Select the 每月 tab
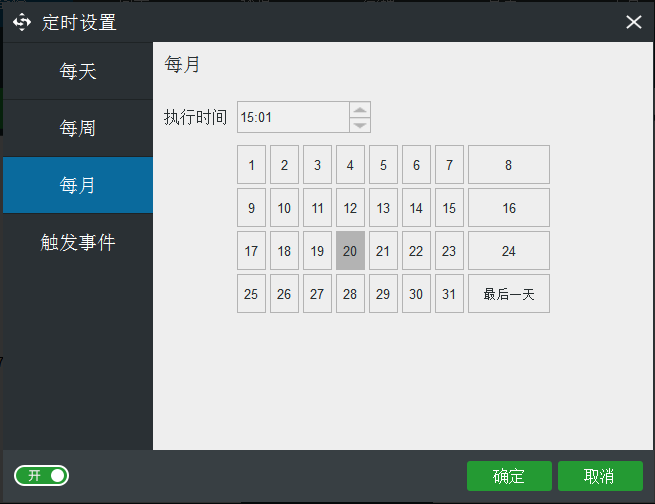The width and height of the screenshot is (655, 504). 78,185
